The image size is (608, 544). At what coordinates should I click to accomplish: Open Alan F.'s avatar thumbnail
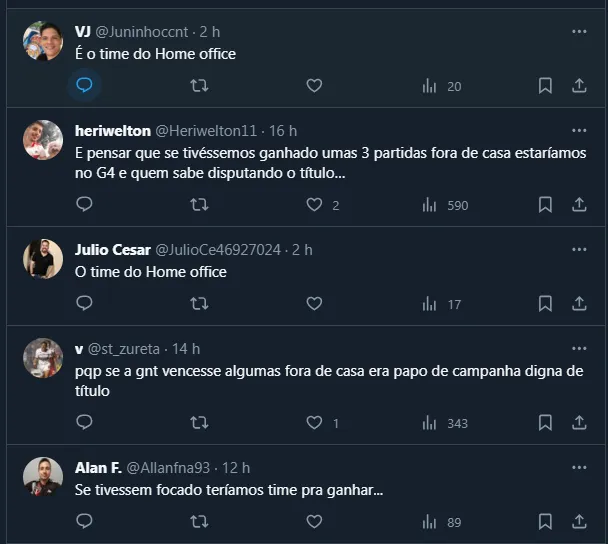pos(43,477)
